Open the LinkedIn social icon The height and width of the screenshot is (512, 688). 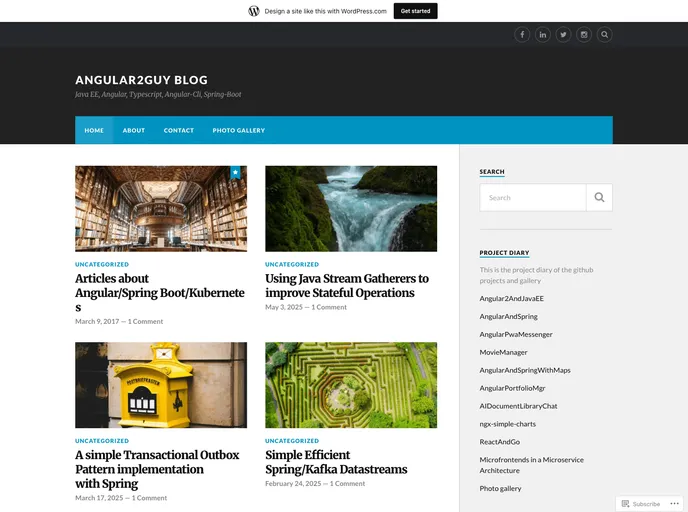pyautogui.click(x=542, y=35)
